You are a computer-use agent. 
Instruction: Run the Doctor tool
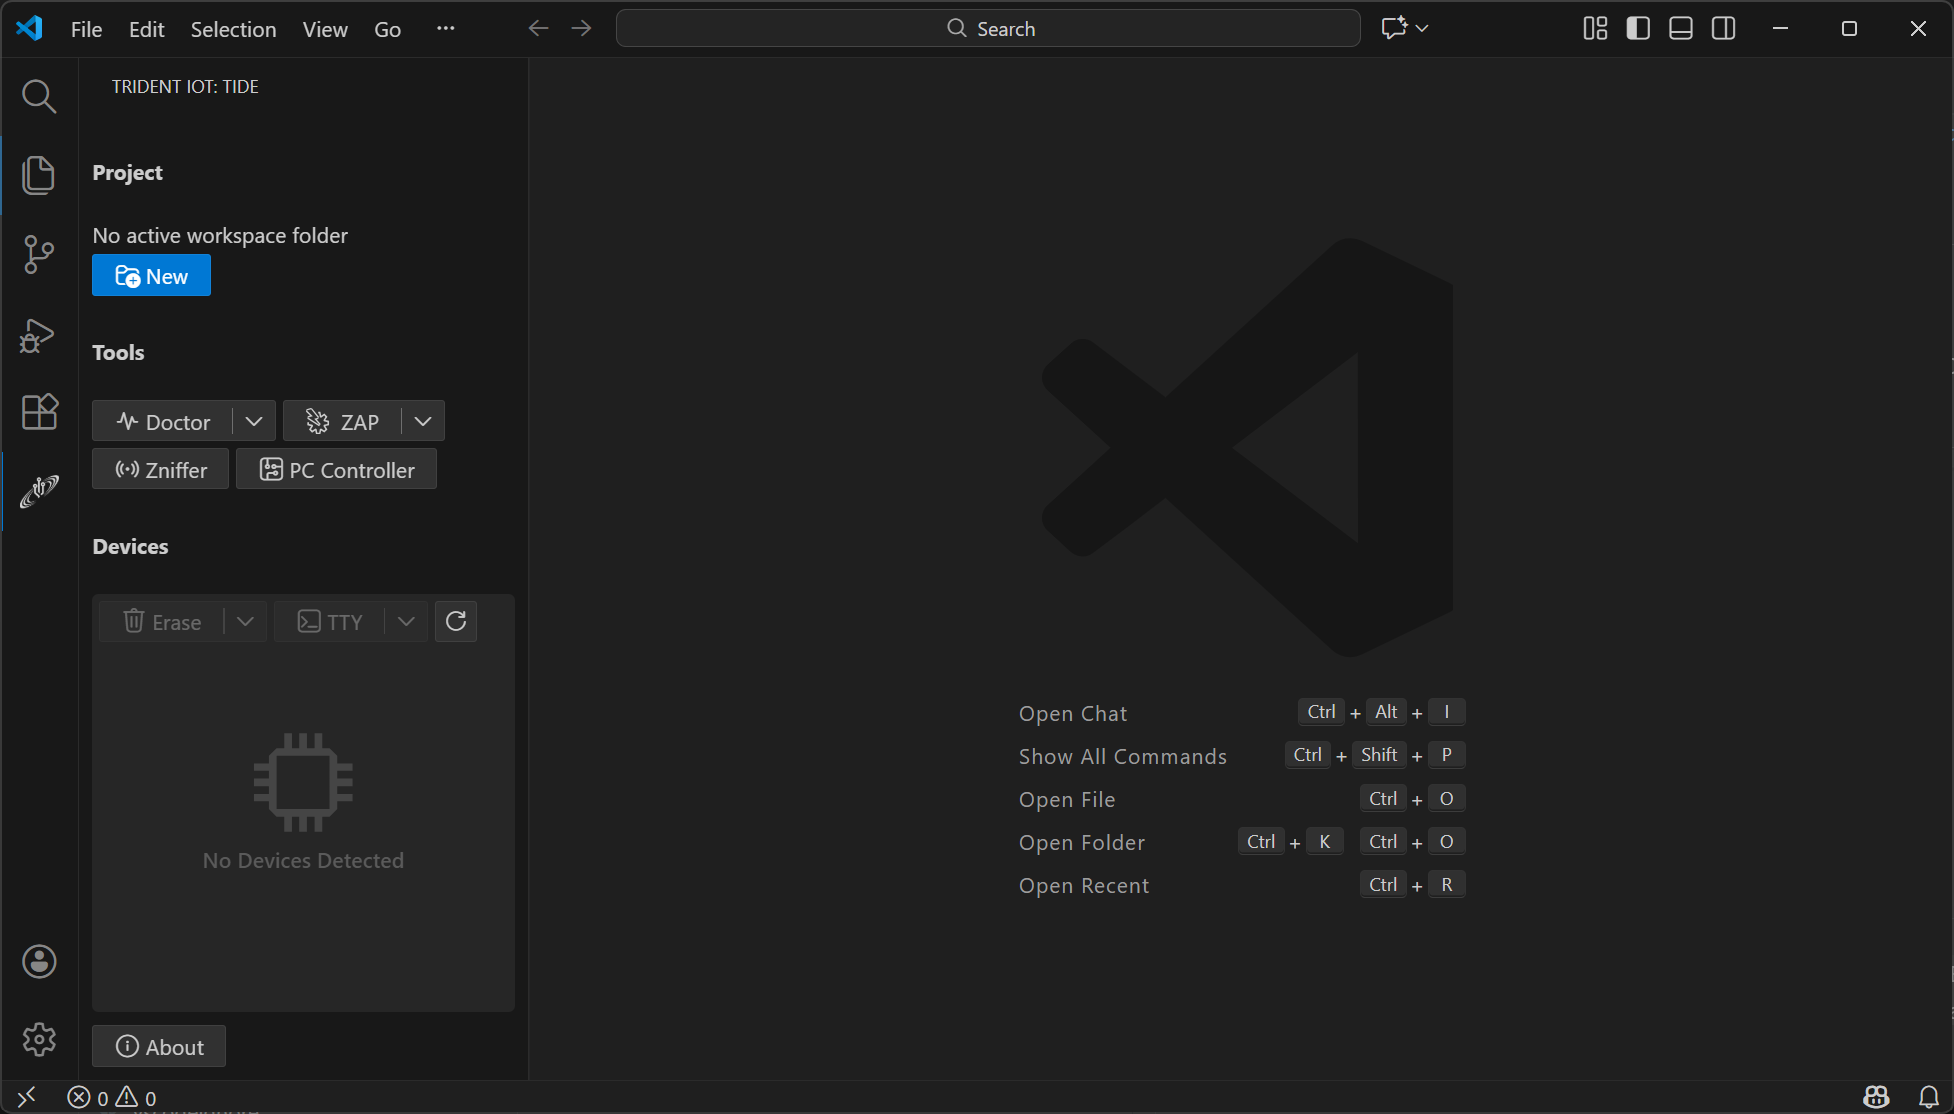click(x=163, y=421)
